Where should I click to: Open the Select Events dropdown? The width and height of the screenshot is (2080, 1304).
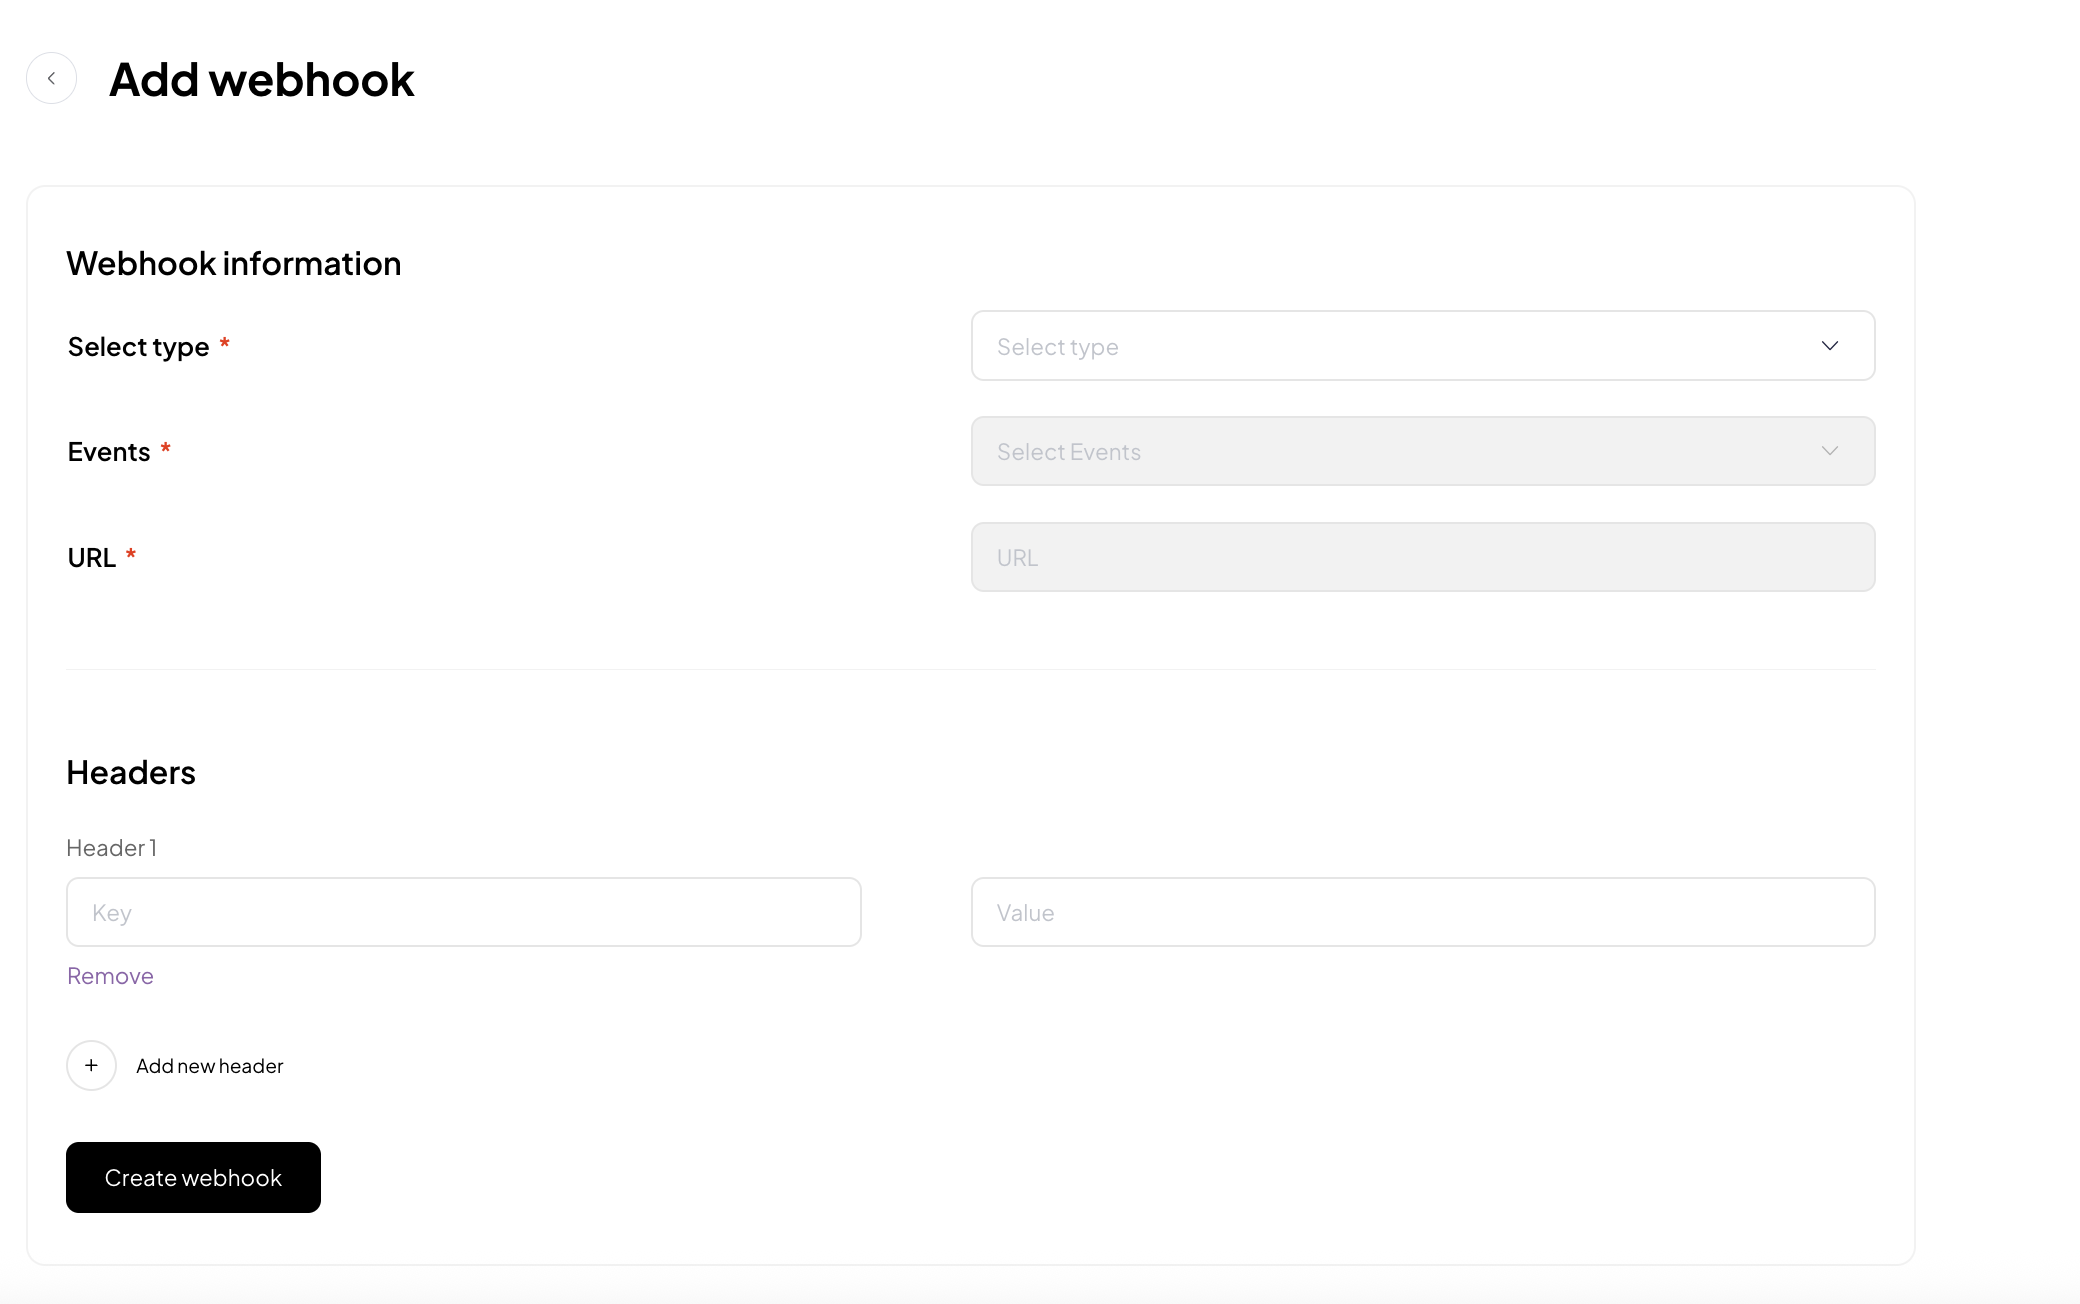click(x=1400, y=451)
